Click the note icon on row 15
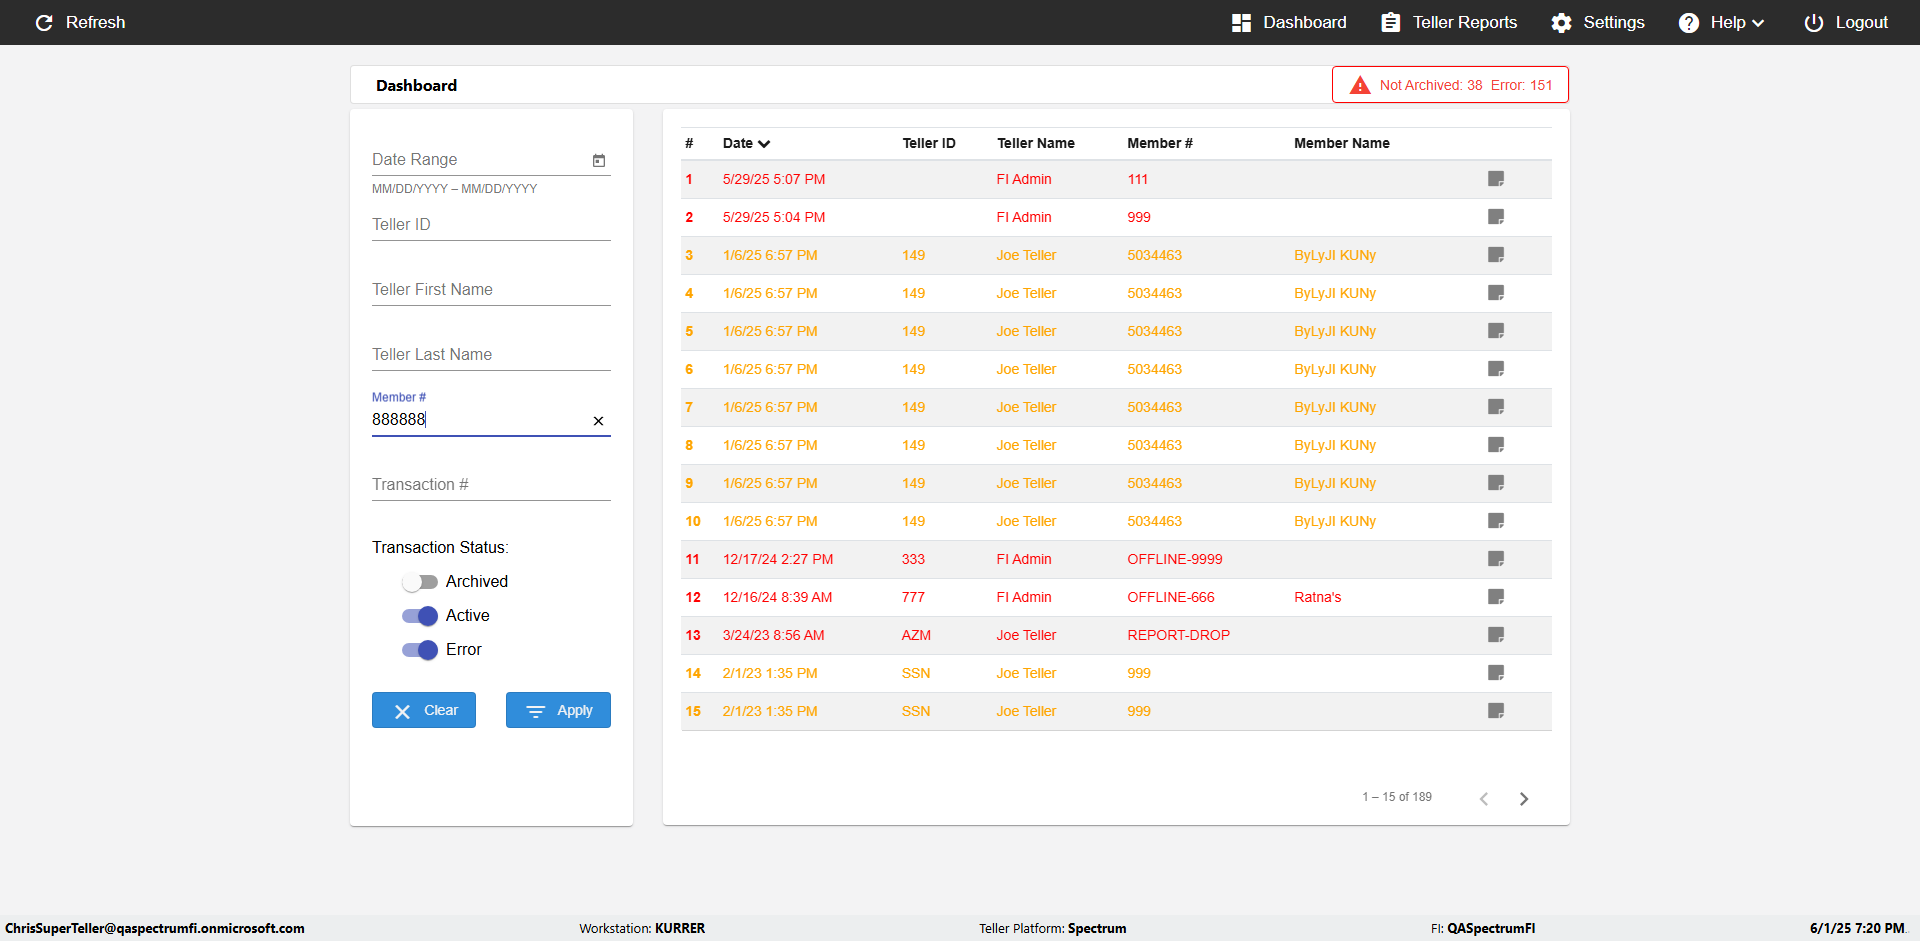Viewport: 1920px width, 941px height. [x=1495, y=711]
